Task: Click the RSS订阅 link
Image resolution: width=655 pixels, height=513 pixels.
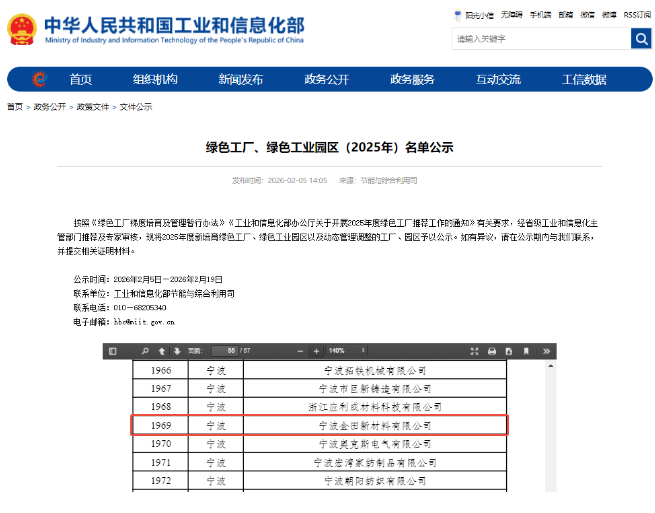Action: tap(637, 15)
